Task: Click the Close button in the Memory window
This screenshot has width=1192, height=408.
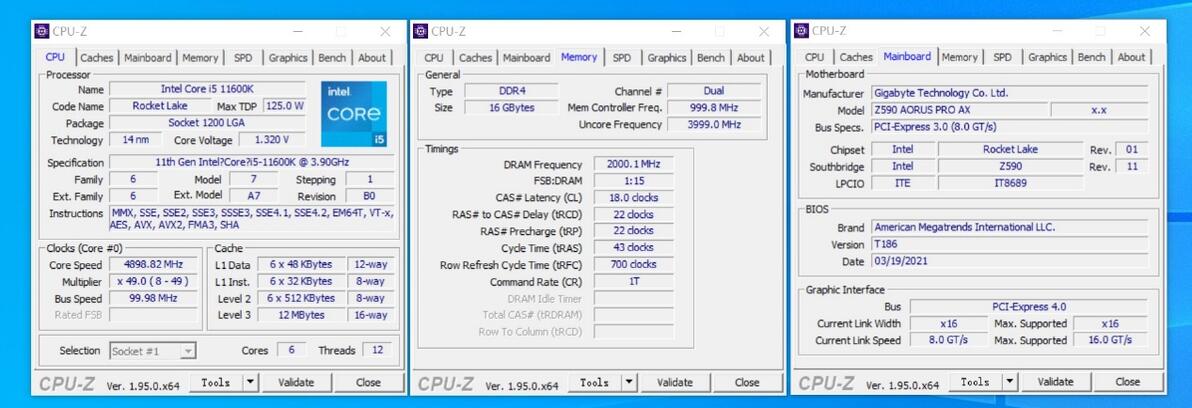Action: (x=747, y=382)
